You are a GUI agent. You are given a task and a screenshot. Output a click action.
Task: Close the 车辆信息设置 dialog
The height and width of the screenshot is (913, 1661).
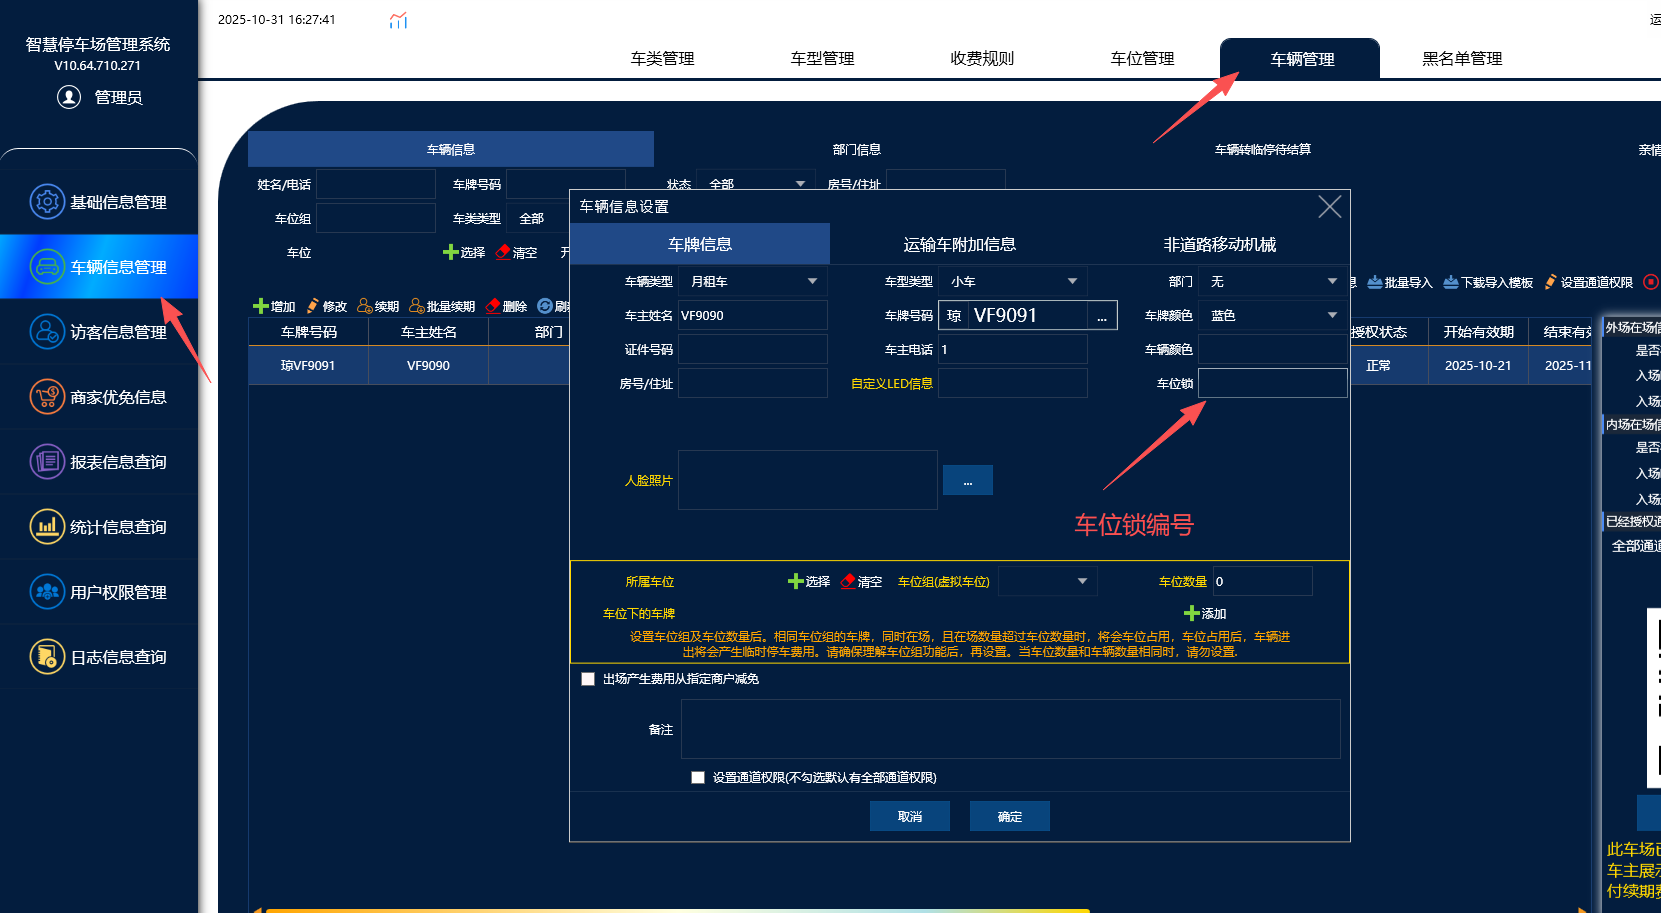pos(1330,207)
